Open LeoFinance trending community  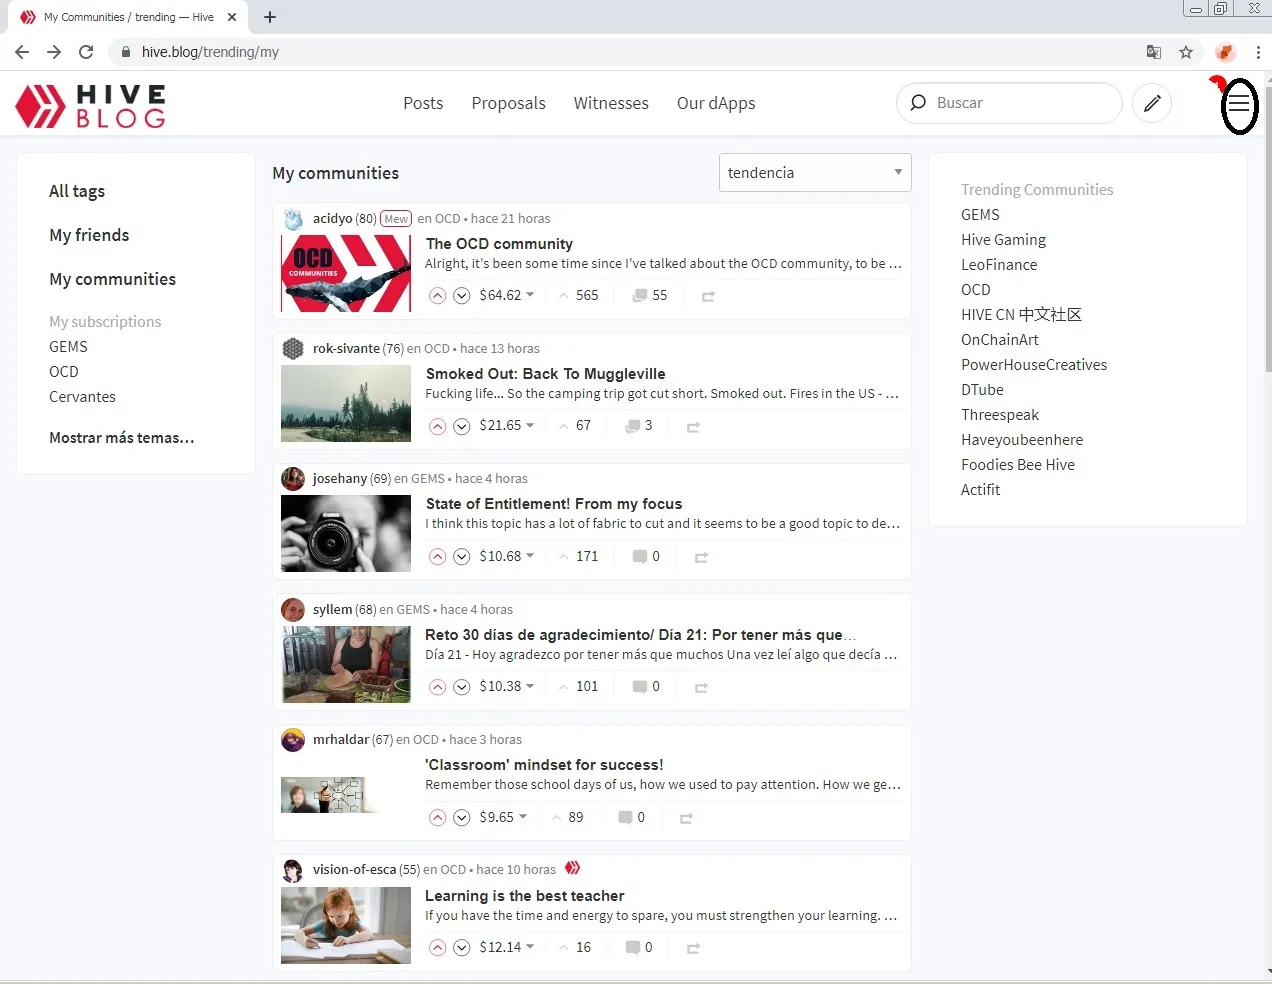click(x=999, y=265)
